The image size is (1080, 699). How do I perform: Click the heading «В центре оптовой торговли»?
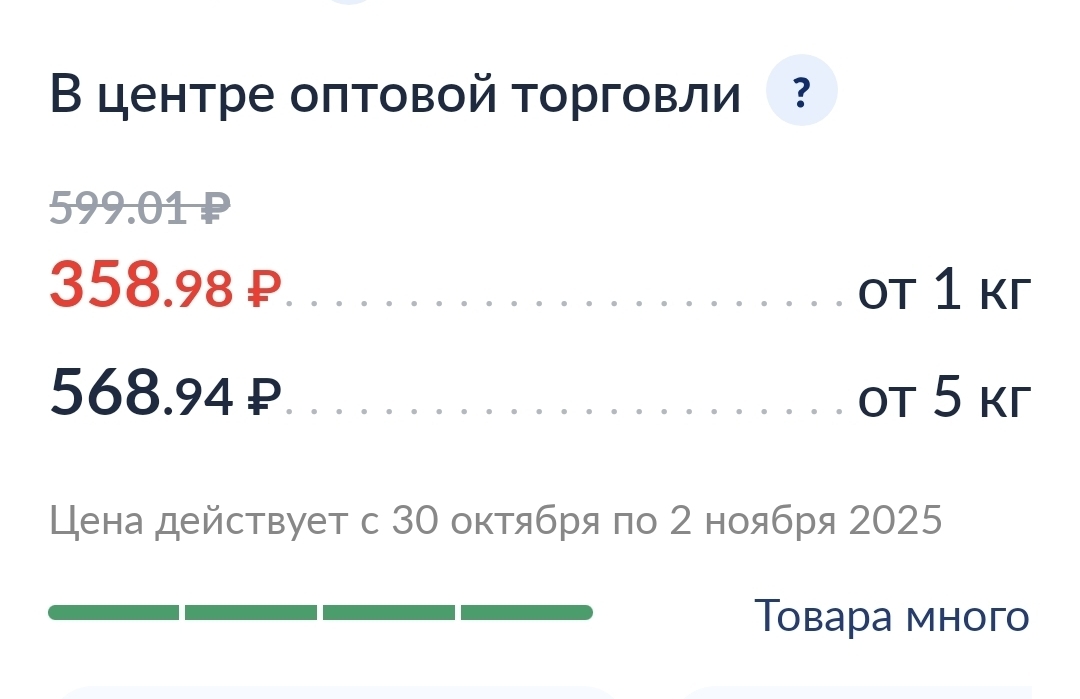(x=395, y=92)
